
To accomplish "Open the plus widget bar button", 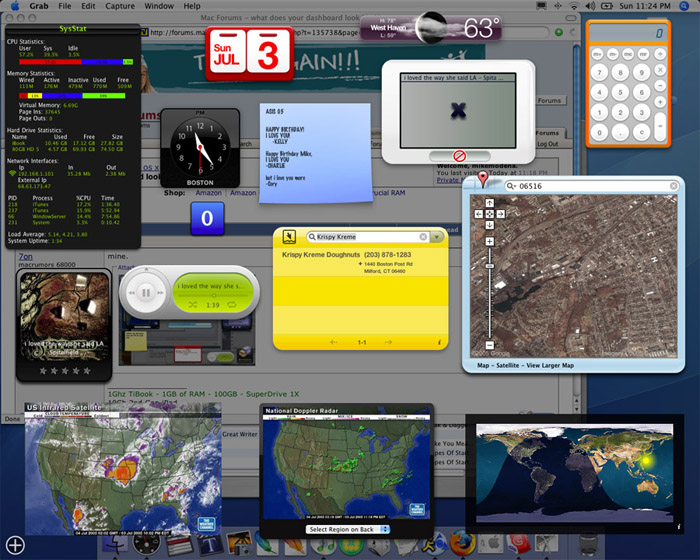I will (15, 545).
